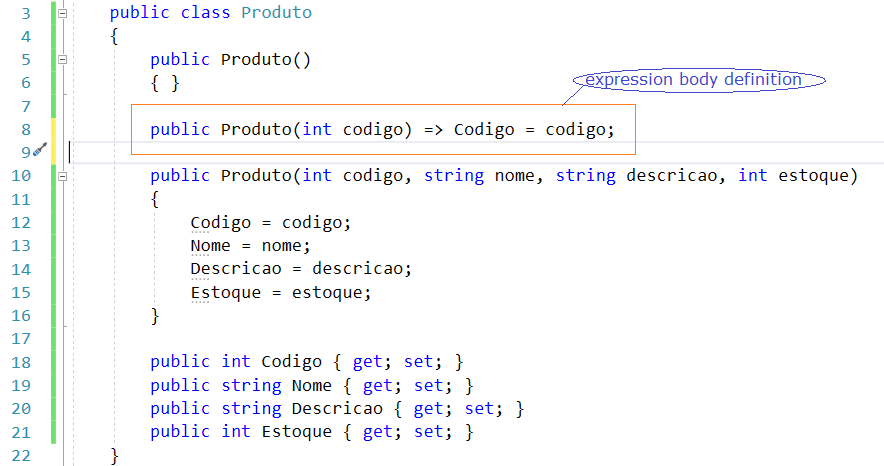This screenshot has width=884, height=466.
Task: Click the Codigo property name on line 18
Action: (292, 361)
